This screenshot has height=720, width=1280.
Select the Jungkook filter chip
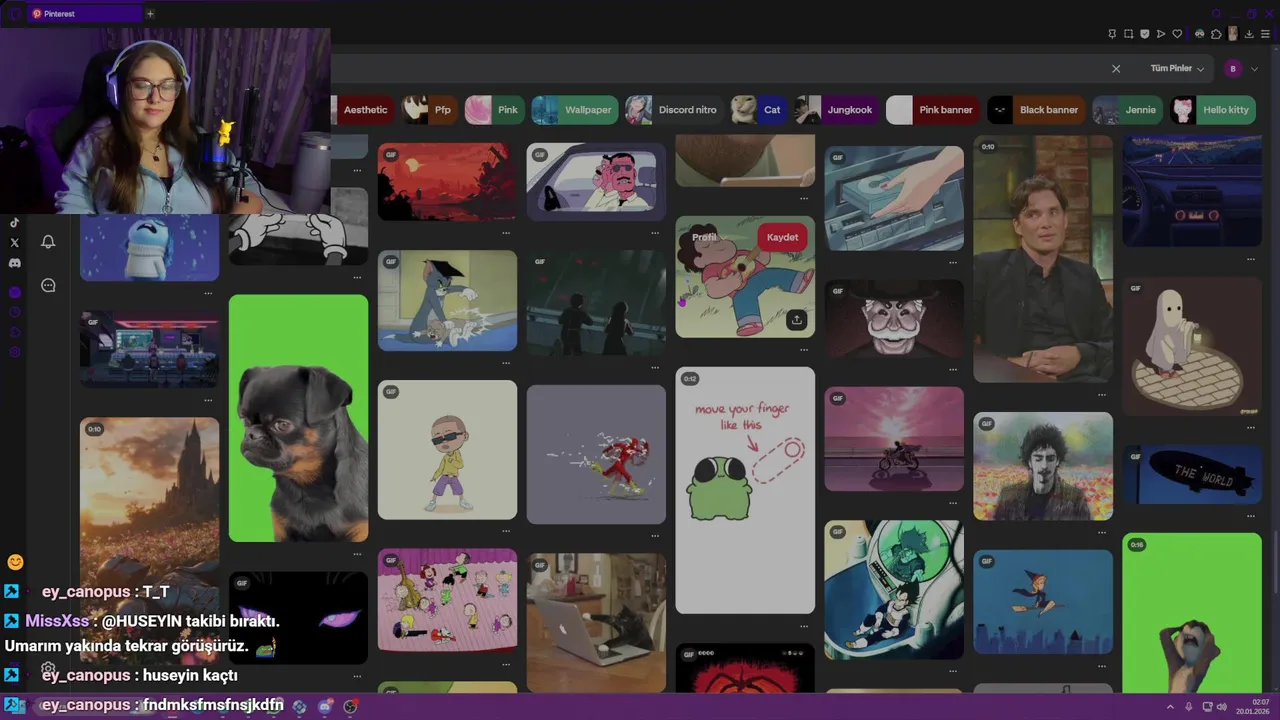point(837,110)
